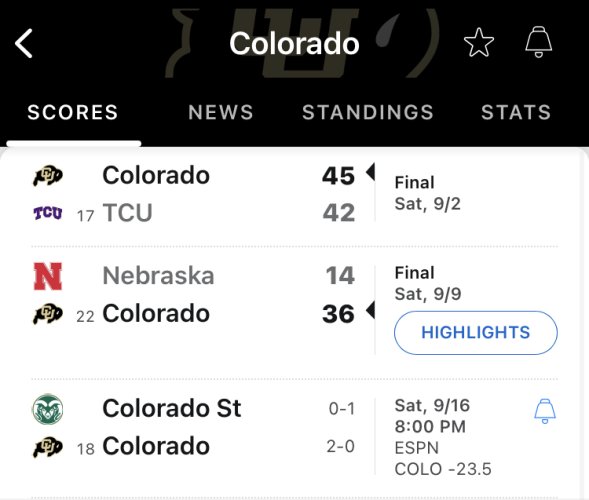Select the Stats tab
Screen dimensions: 589x500
pyautogui.click(x=516, y=112)
